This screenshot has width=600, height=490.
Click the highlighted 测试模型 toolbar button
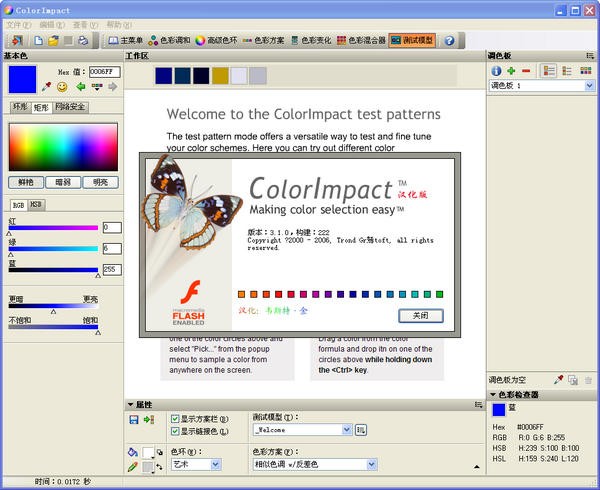[412, 40]
